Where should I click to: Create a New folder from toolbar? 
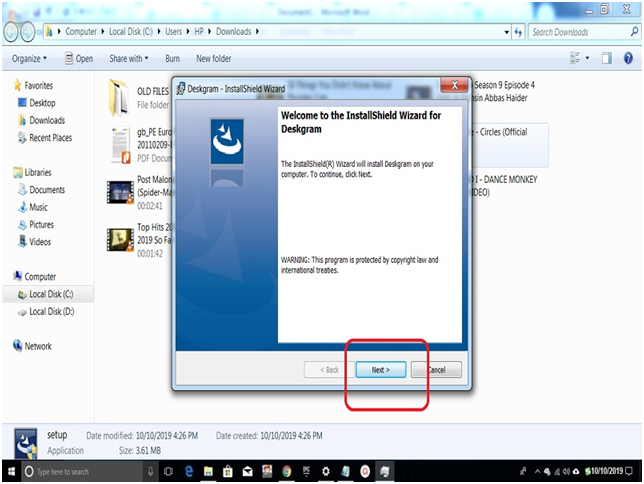pos(214,59)
